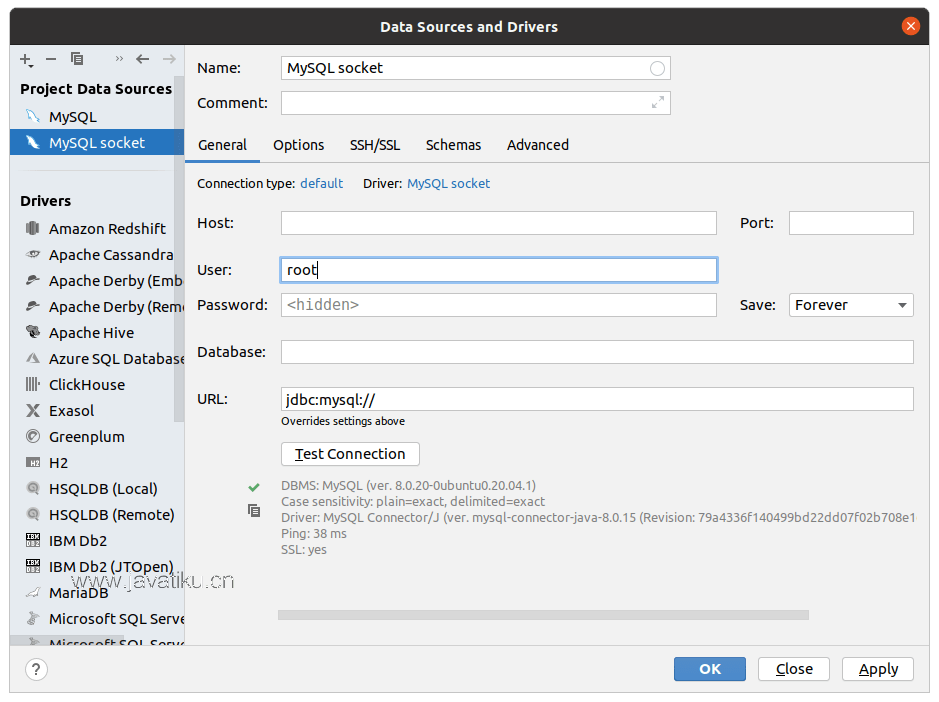
Task: Switch to the Advanced tab
Action: [538, 145]
